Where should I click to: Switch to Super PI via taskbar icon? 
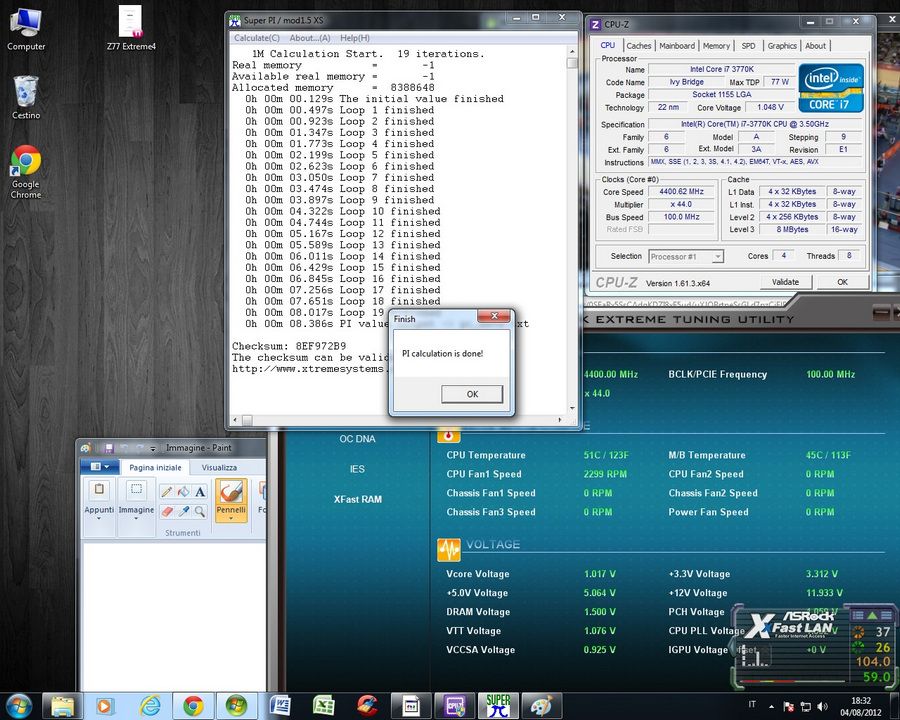pos(498,706)
